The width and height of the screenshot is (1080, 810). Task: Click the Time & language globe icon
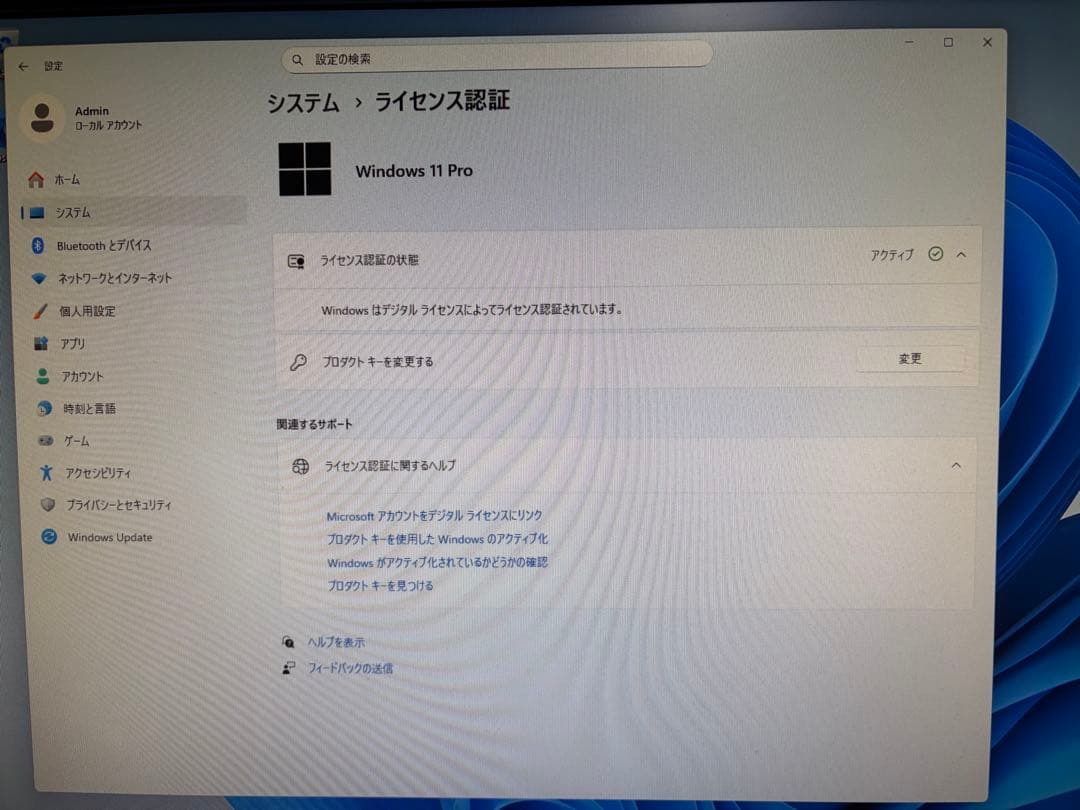click(x=44, y=408)
